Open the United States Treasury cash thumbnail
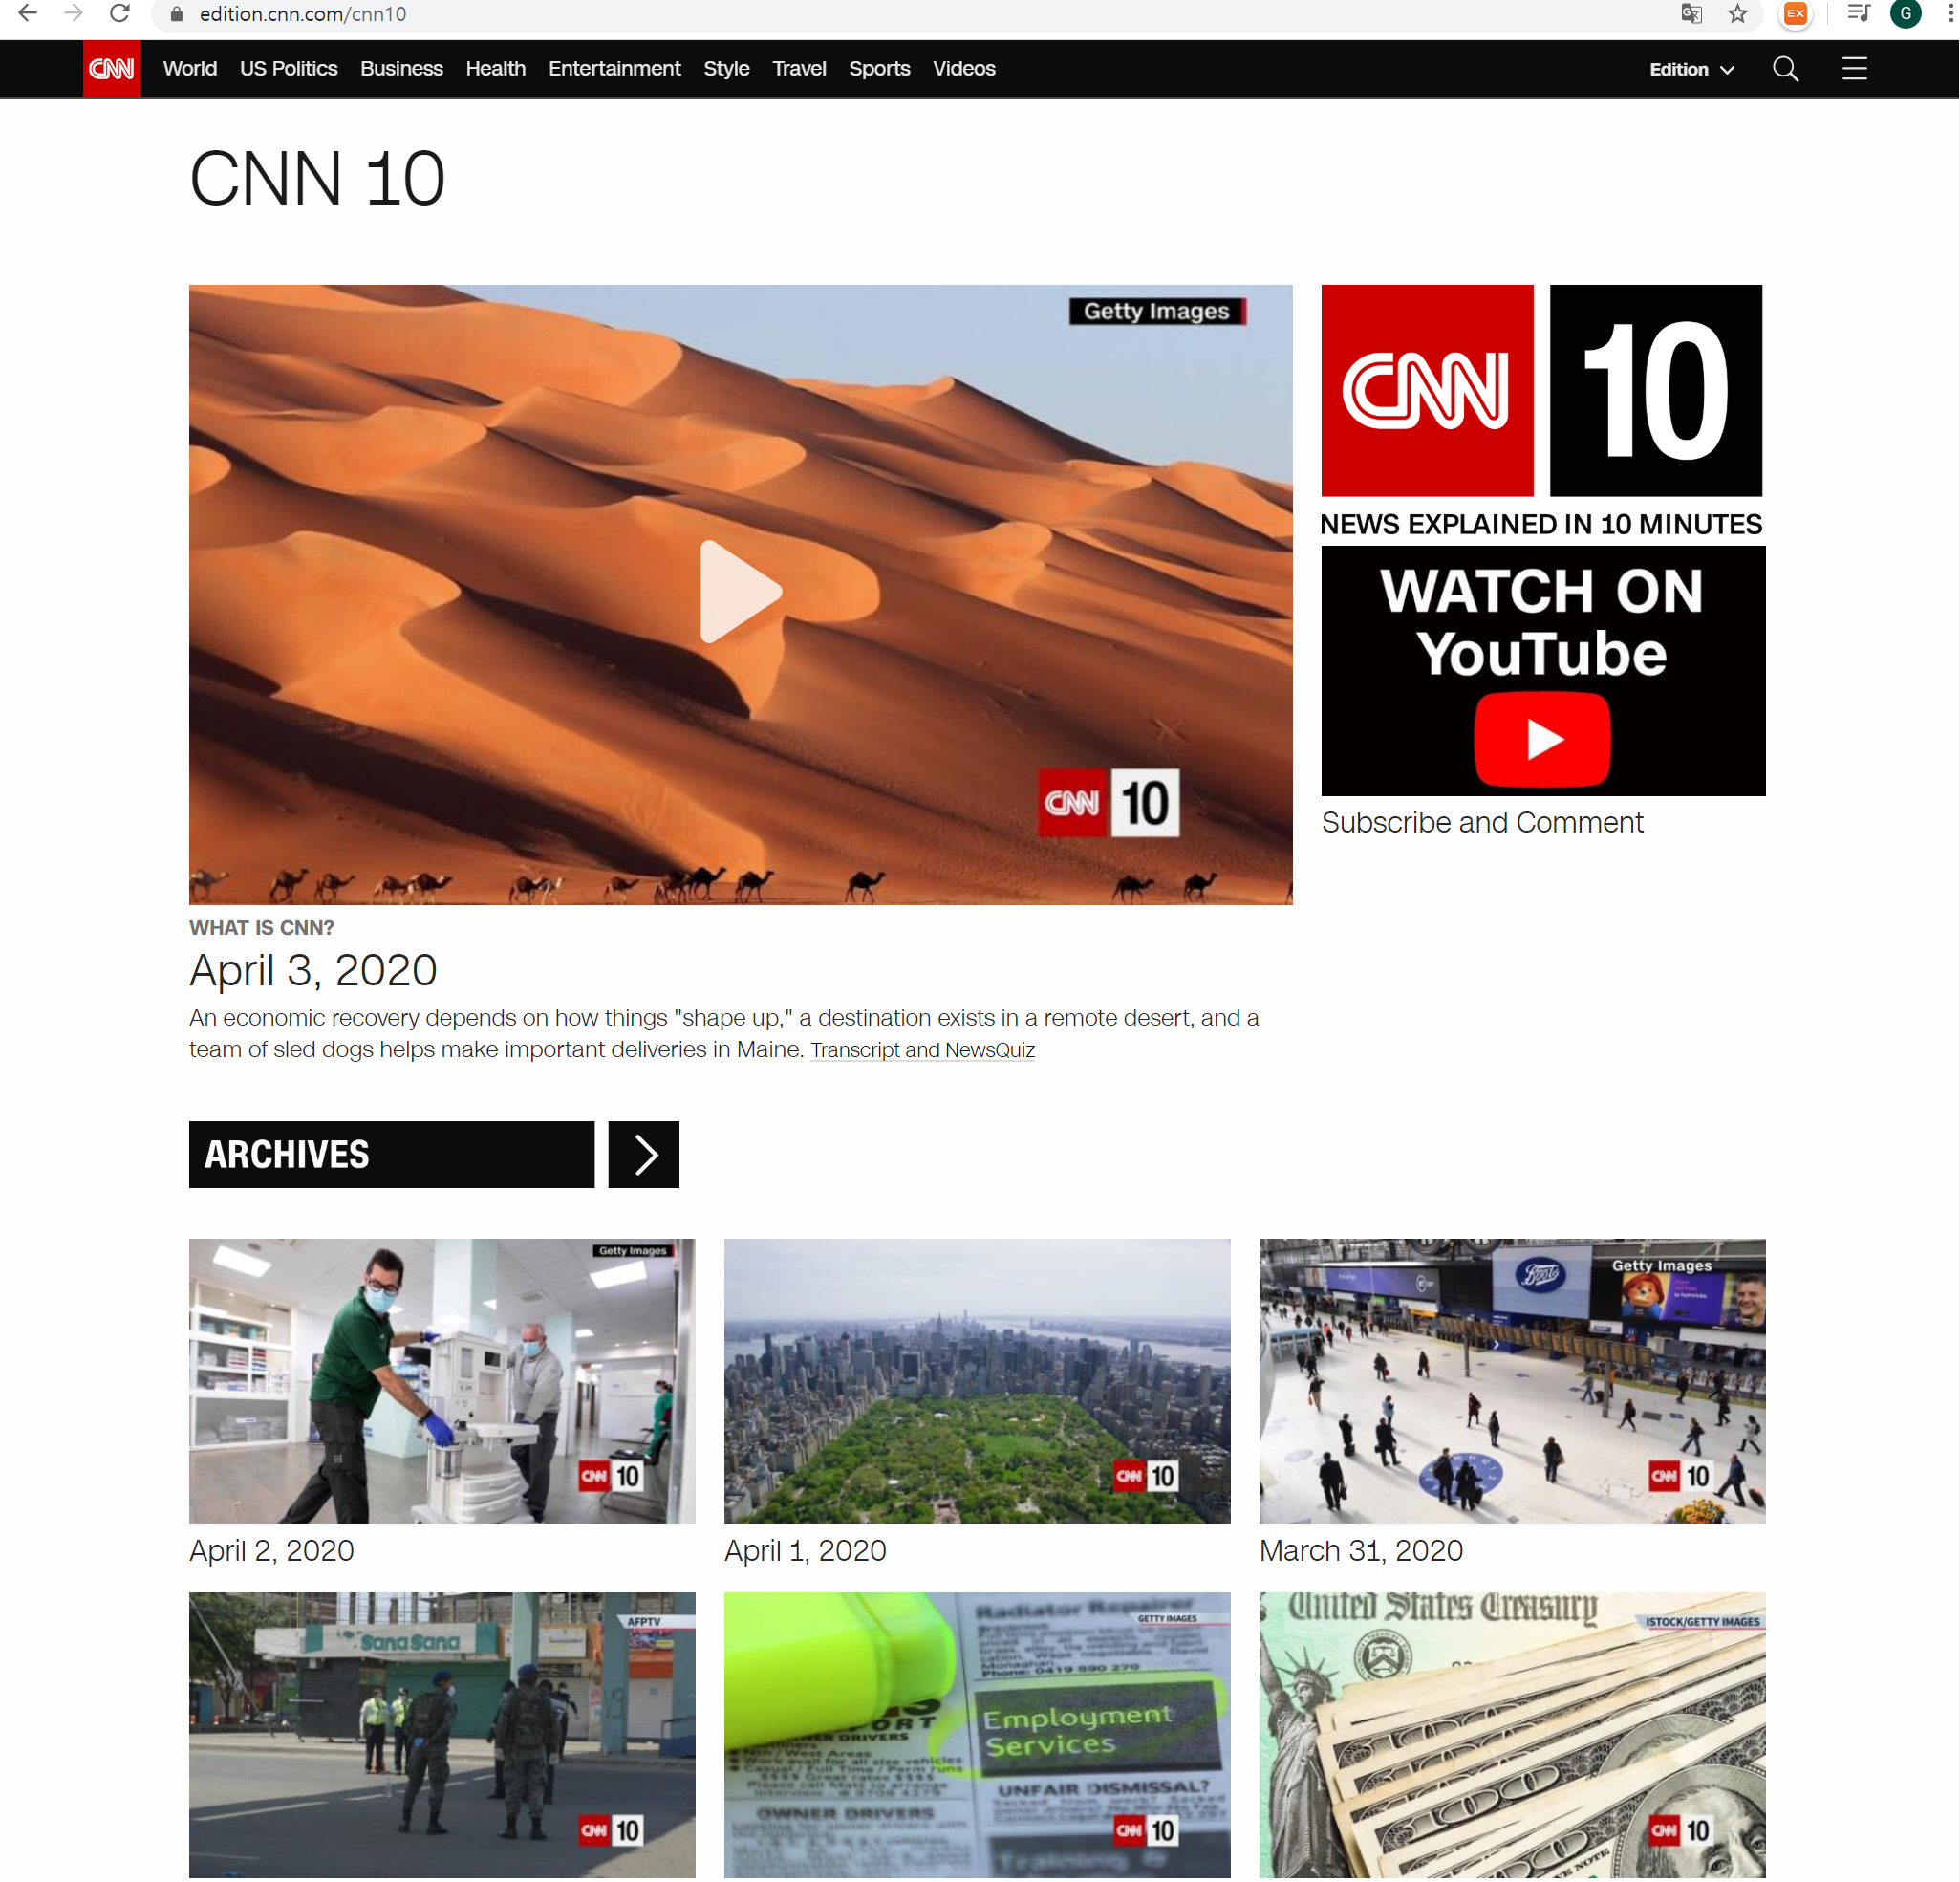The image size is (1960, 1882). (1512, 1735)
